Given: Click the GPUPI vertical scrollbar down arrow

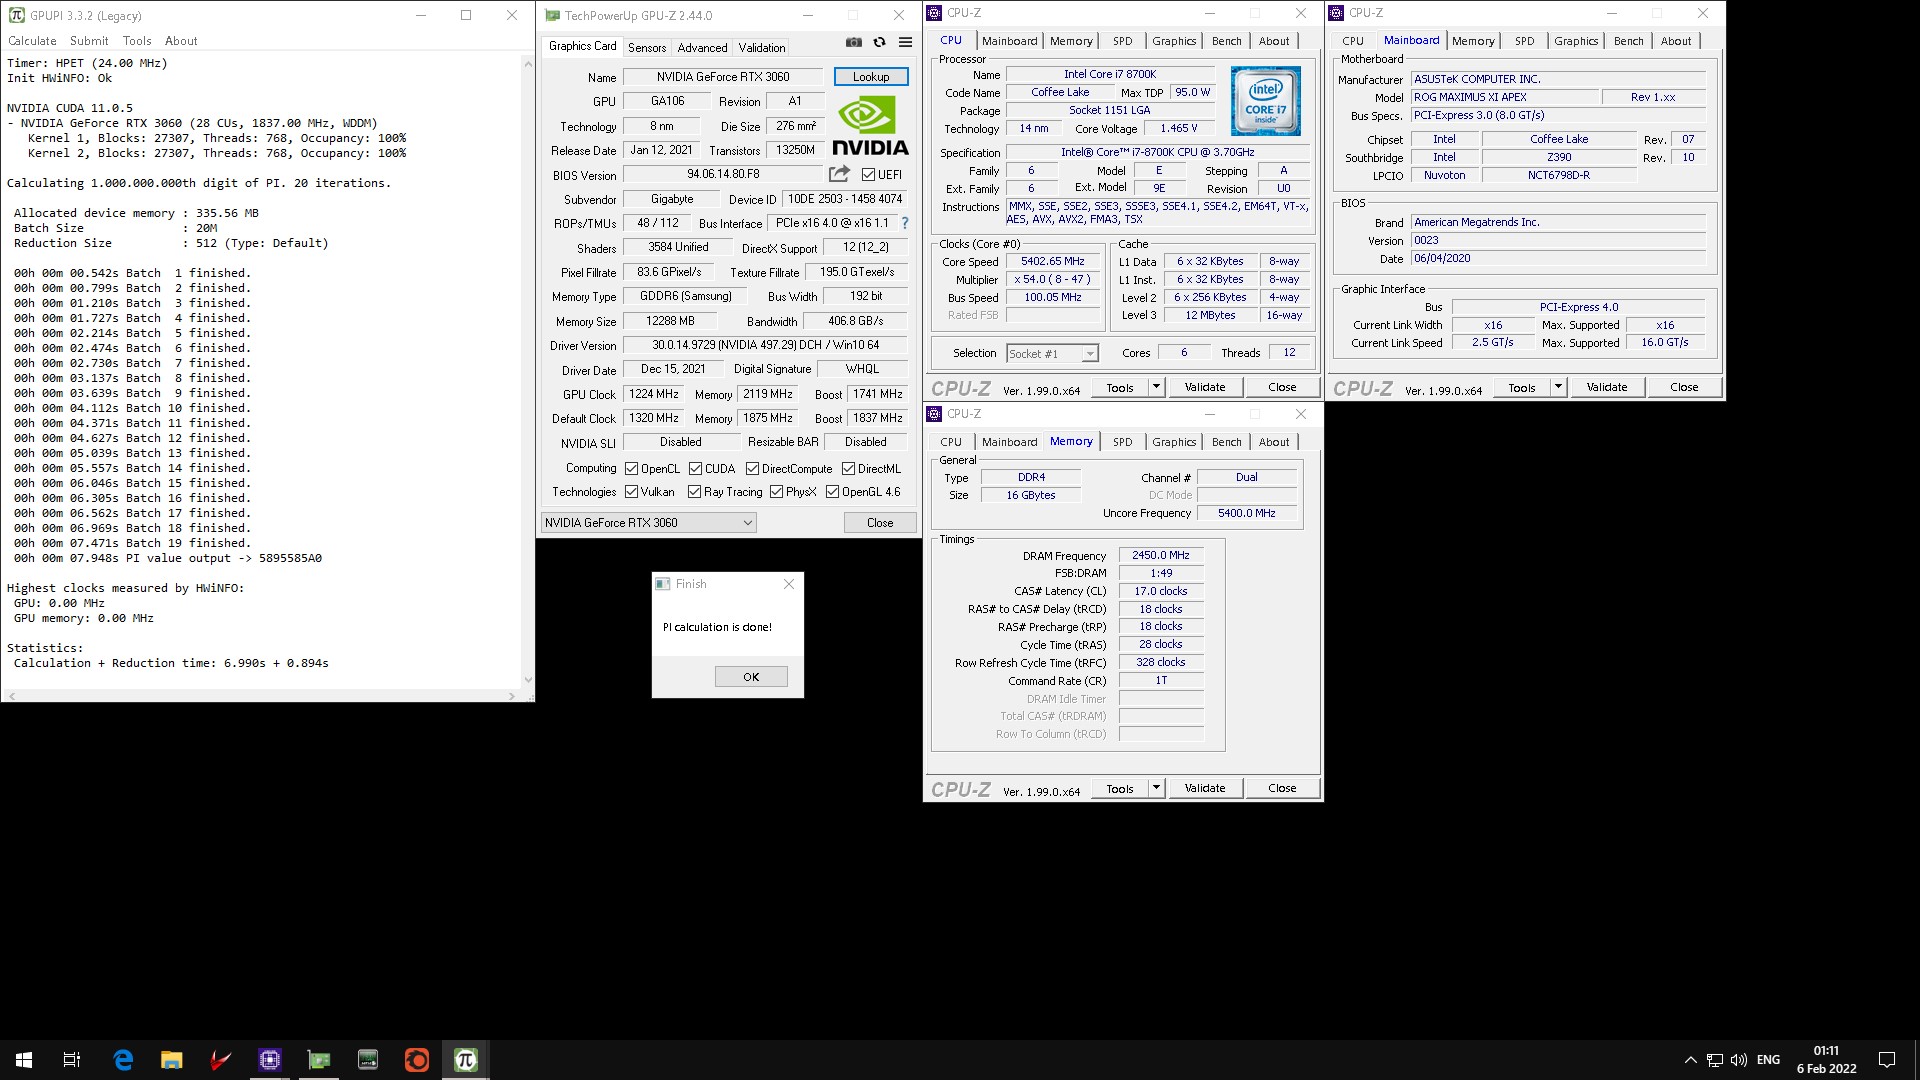Looking at the screenshot, I should [x=528, y=680].
